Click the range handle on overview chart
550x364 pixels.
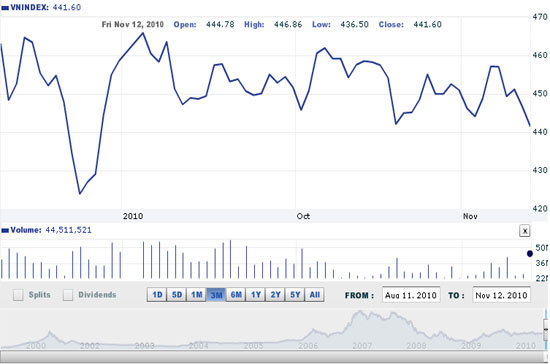[x=546, y=330]
